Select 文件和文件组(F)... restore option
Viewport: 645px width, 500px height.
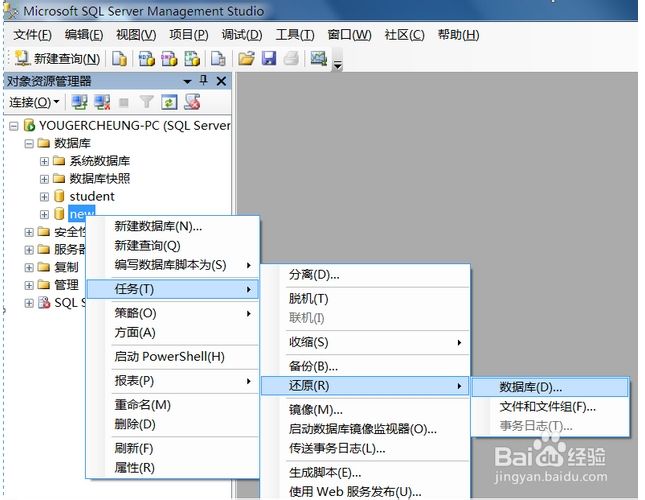550,407
